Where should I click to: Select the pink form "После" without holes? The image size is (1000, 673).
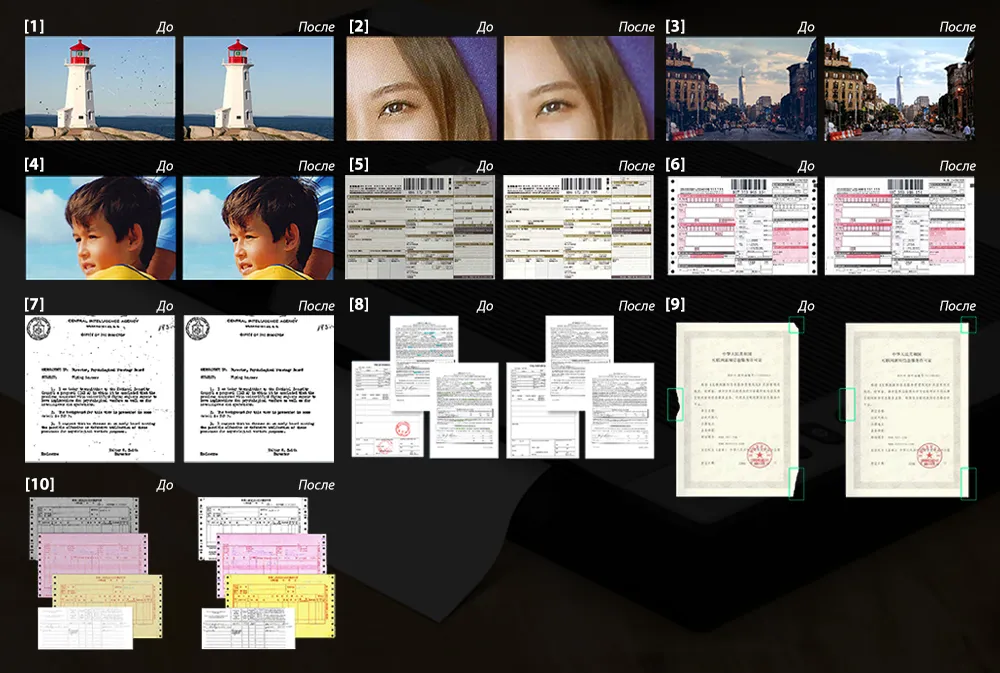point(899,227)
